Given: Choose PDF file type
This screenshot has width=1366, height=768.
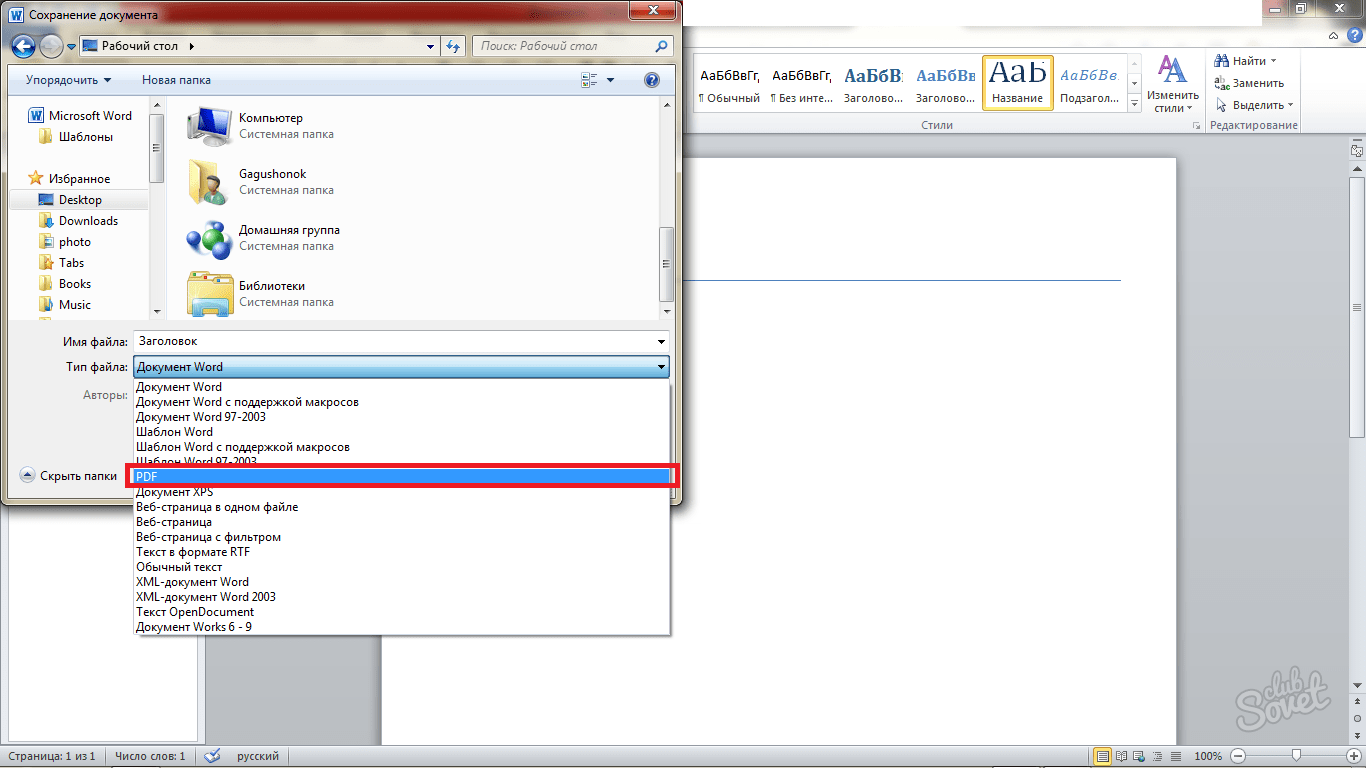Looking at the screenshot, I should click(x=401, y=477).
